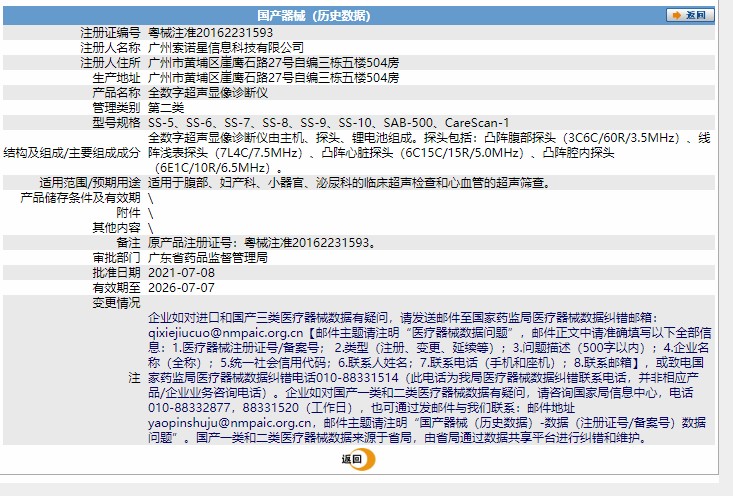Select the 生产地址 address value
This screenshot has height=496, width=733.
pos(273,78)
